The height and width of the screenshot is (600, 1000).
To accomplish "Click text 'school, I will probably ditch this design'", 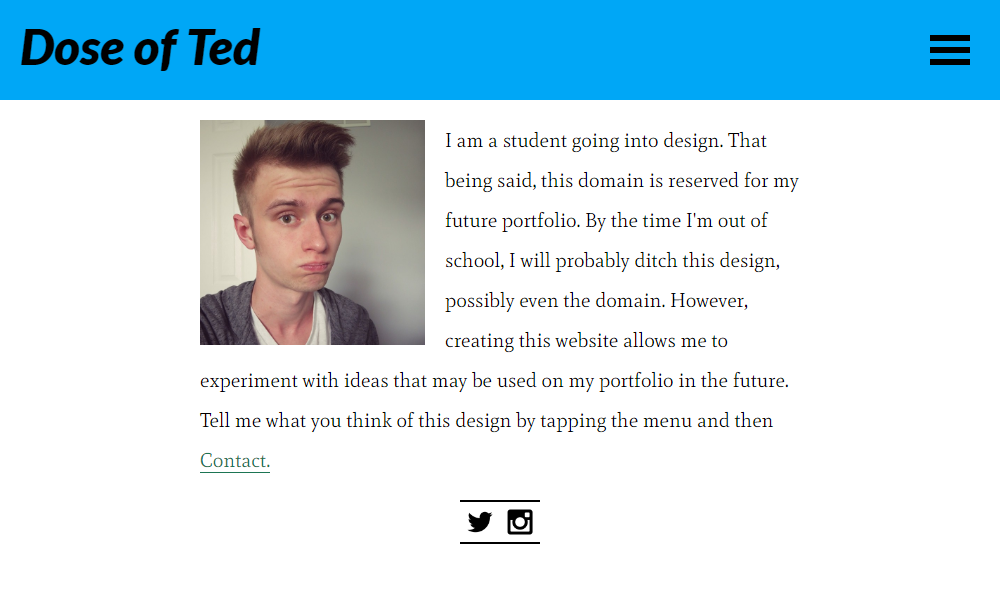I will 612,261.
